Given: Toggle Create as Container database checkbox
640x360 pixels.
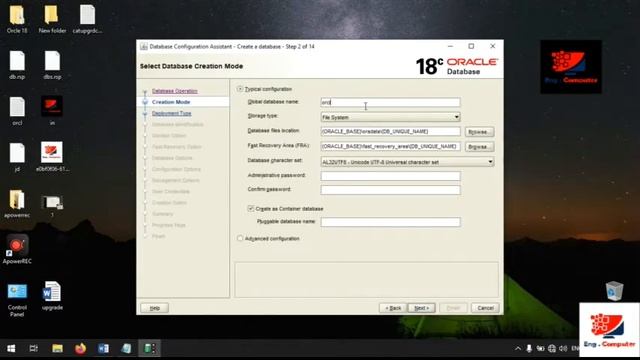Looking at the screenshot, I should pyautogui.click(x=251, y=209).
